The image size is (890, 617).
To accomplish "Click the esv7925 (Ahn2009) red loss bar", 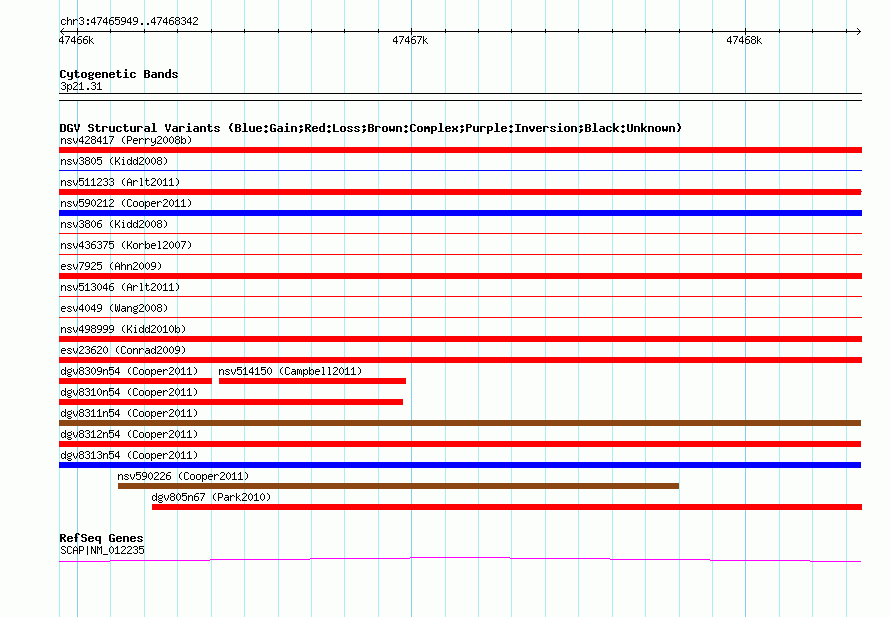I will pyautogui.click(x=460, y=276).
